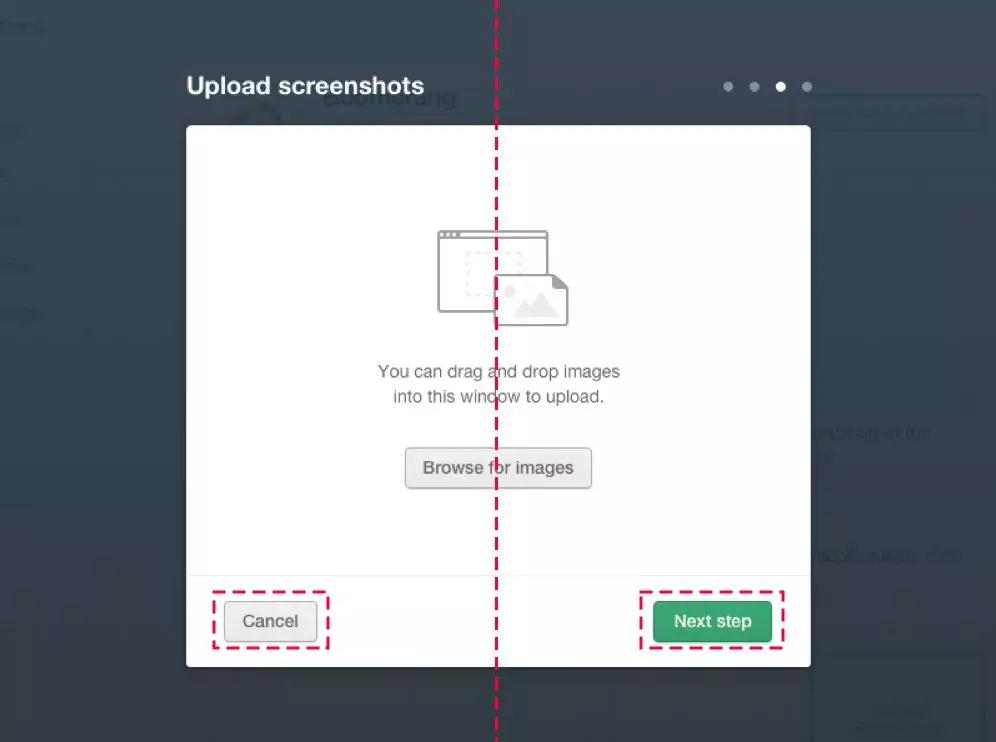996x742 pixels.
Task: Click the 'into this window to upload' text line
Action: [499, 396]
